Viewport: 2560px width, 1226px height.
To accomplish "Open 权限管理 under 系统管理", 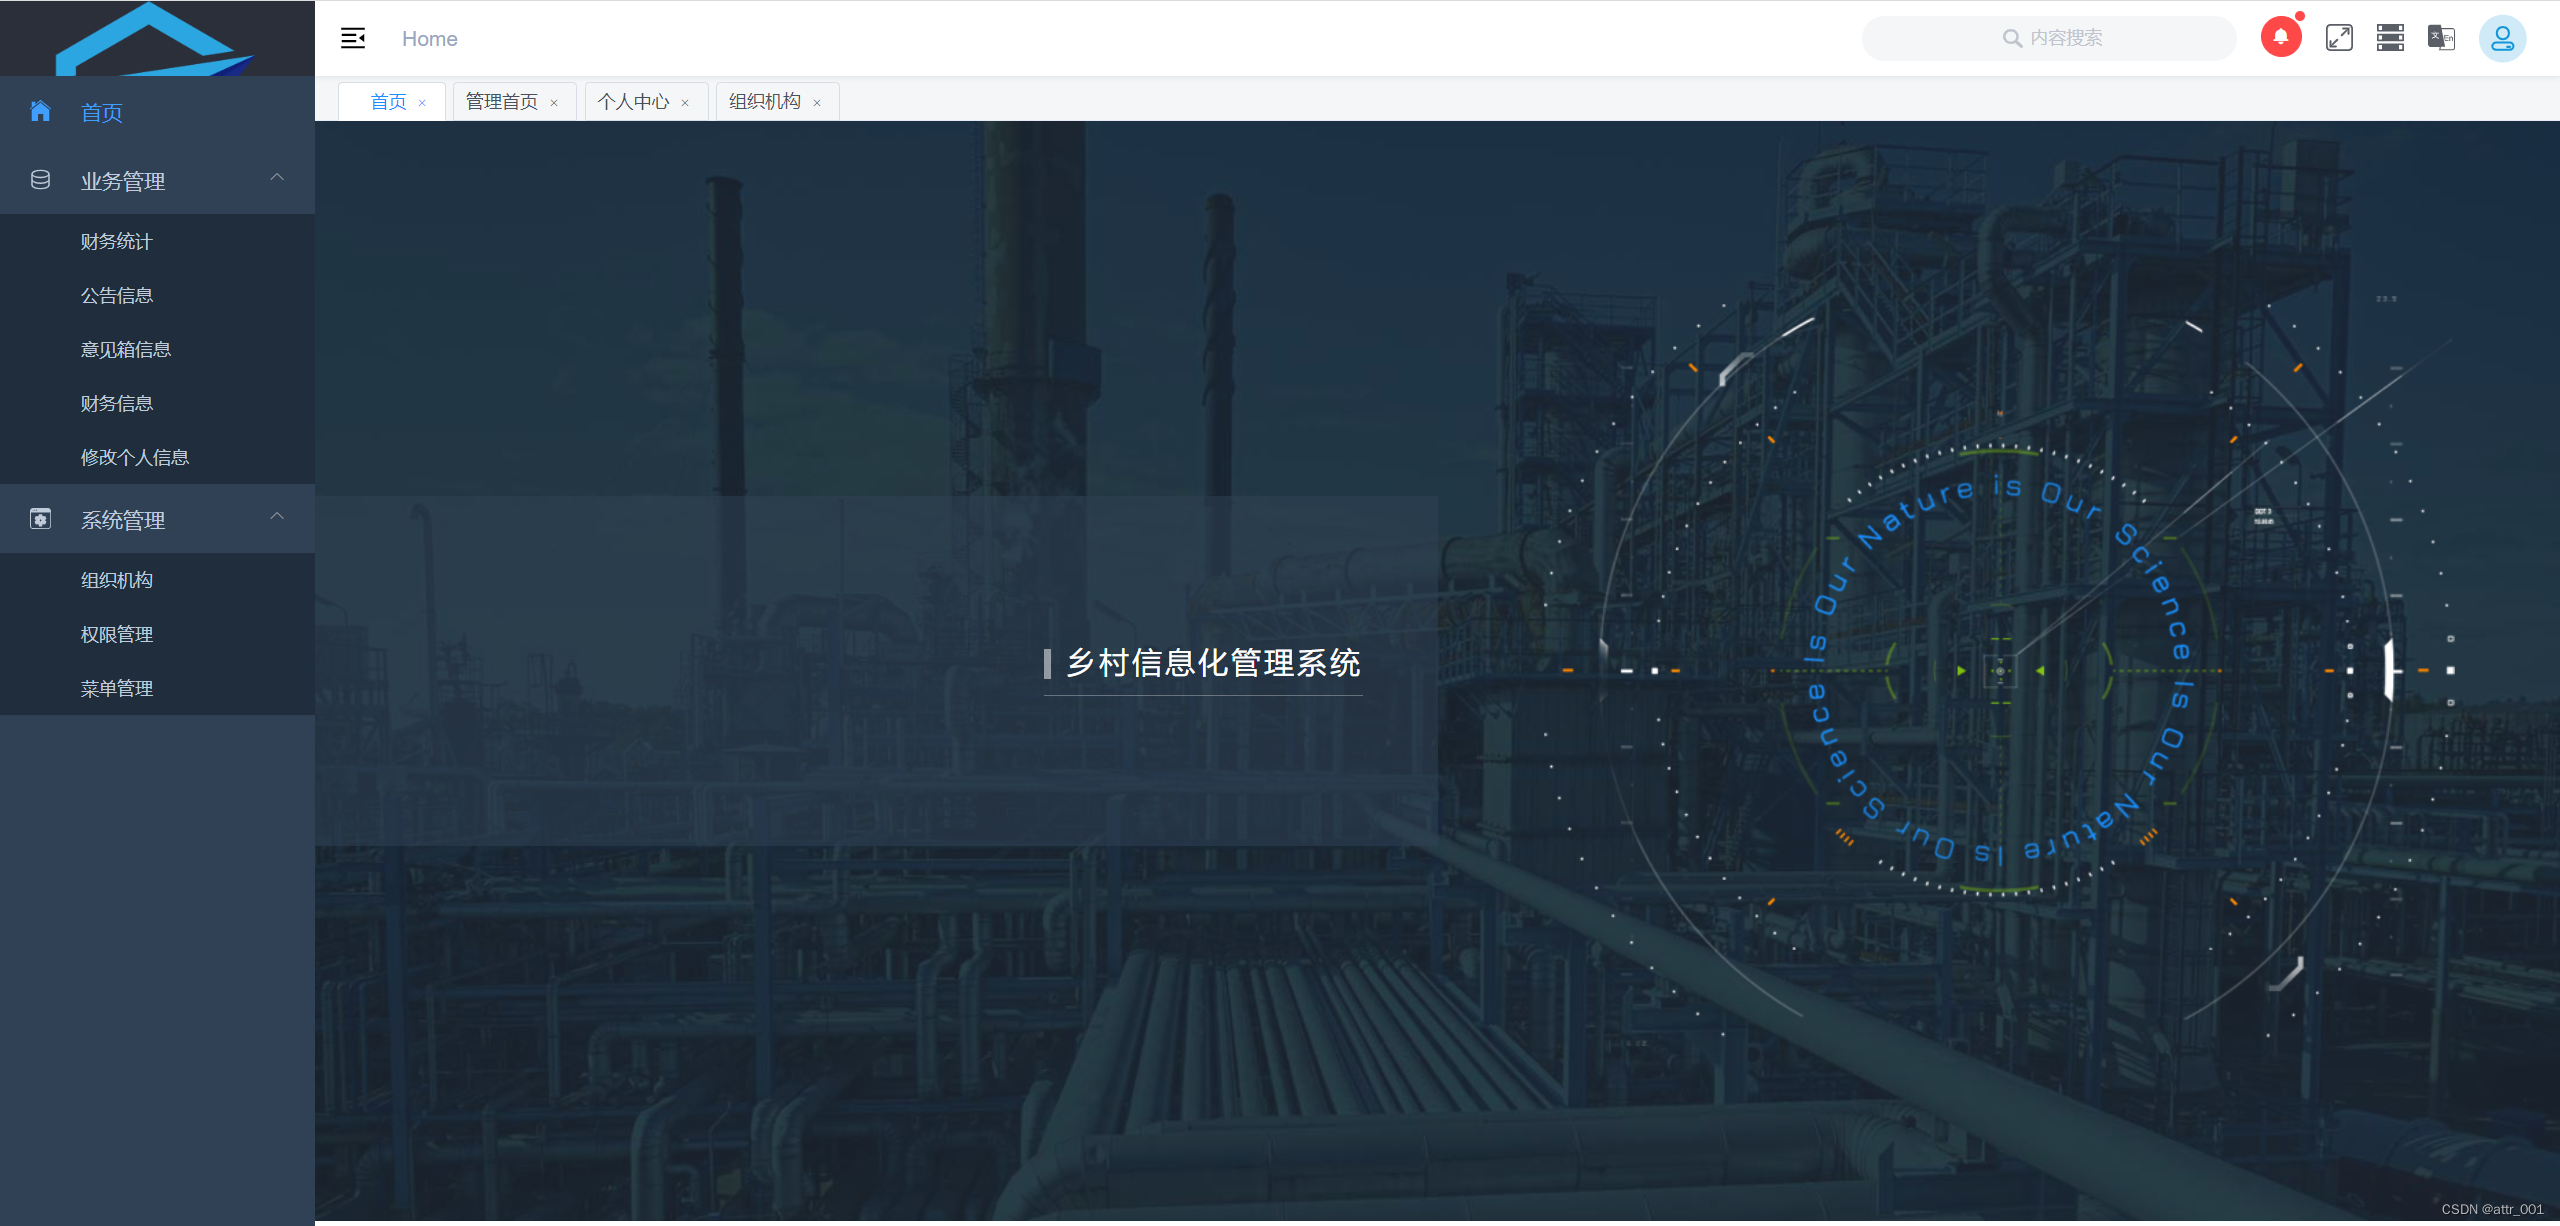I will coord(117,635).
